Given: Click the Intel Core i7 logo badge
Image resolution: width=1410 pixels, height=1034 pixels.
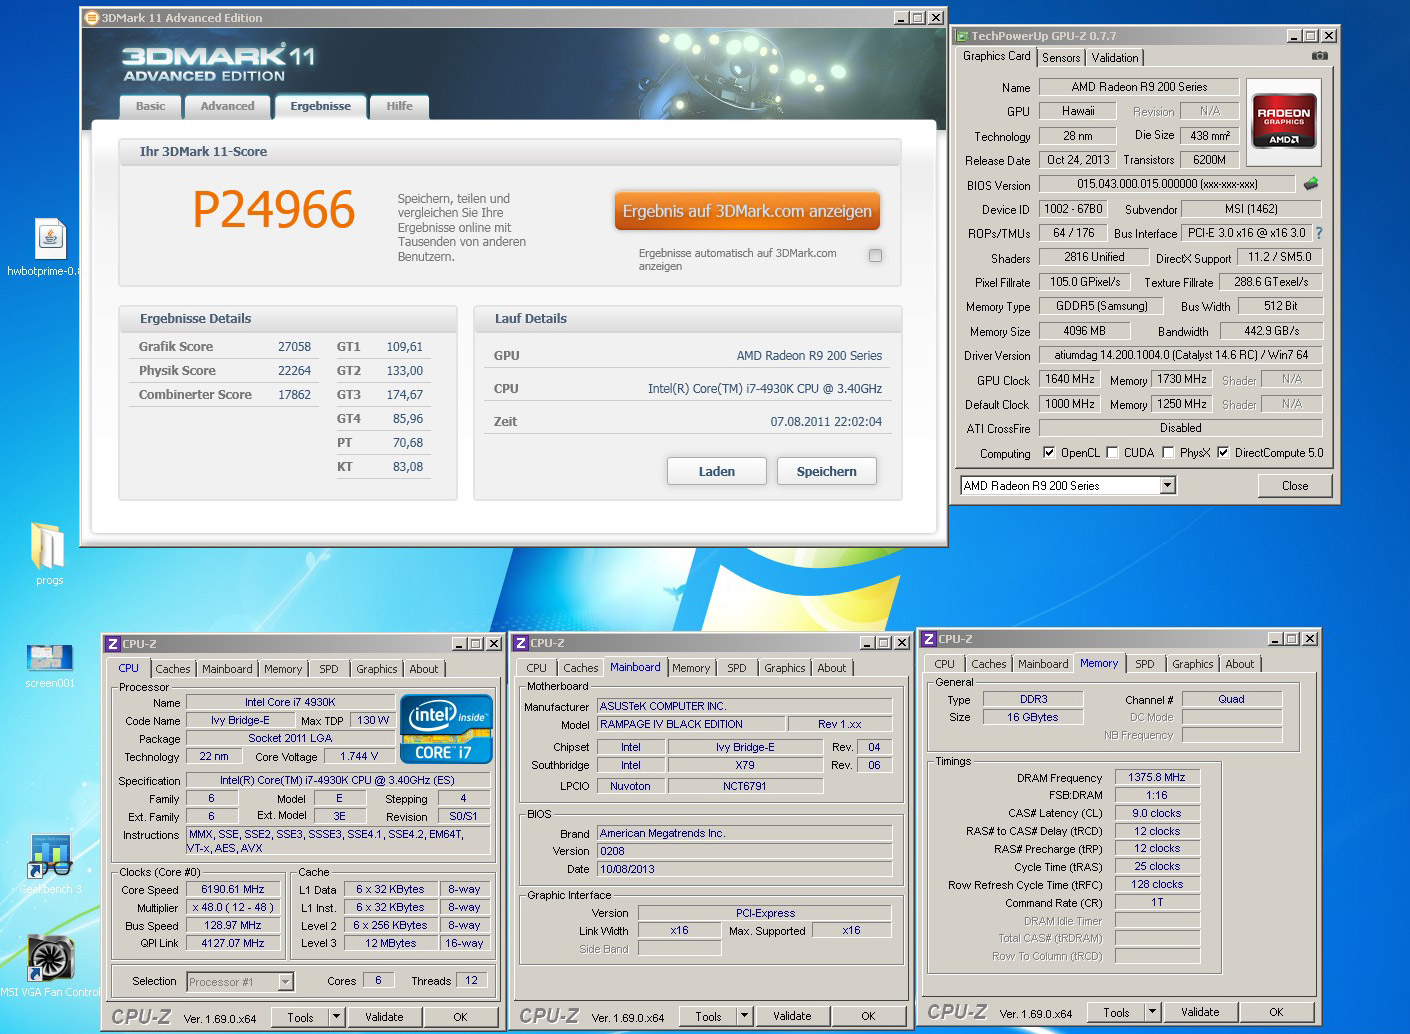Looking at the screenshot, I should tap(446, 729).
